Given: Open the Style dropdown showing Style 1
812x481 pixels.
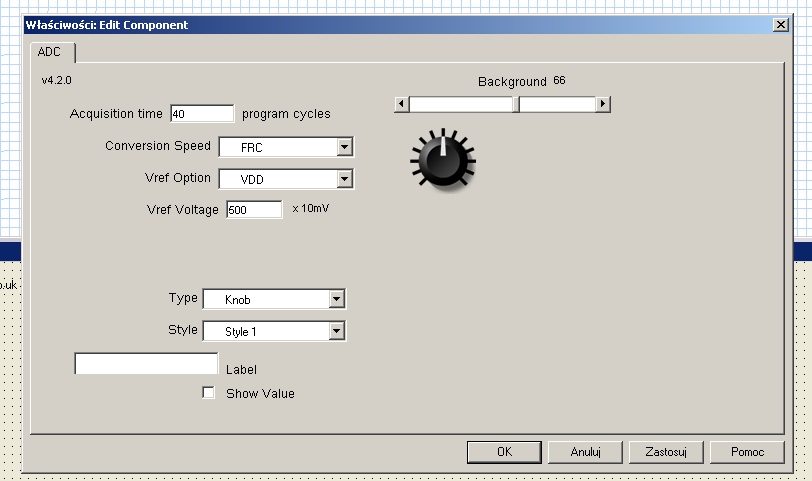Looking at the screenshot, I should click(337, 331).
